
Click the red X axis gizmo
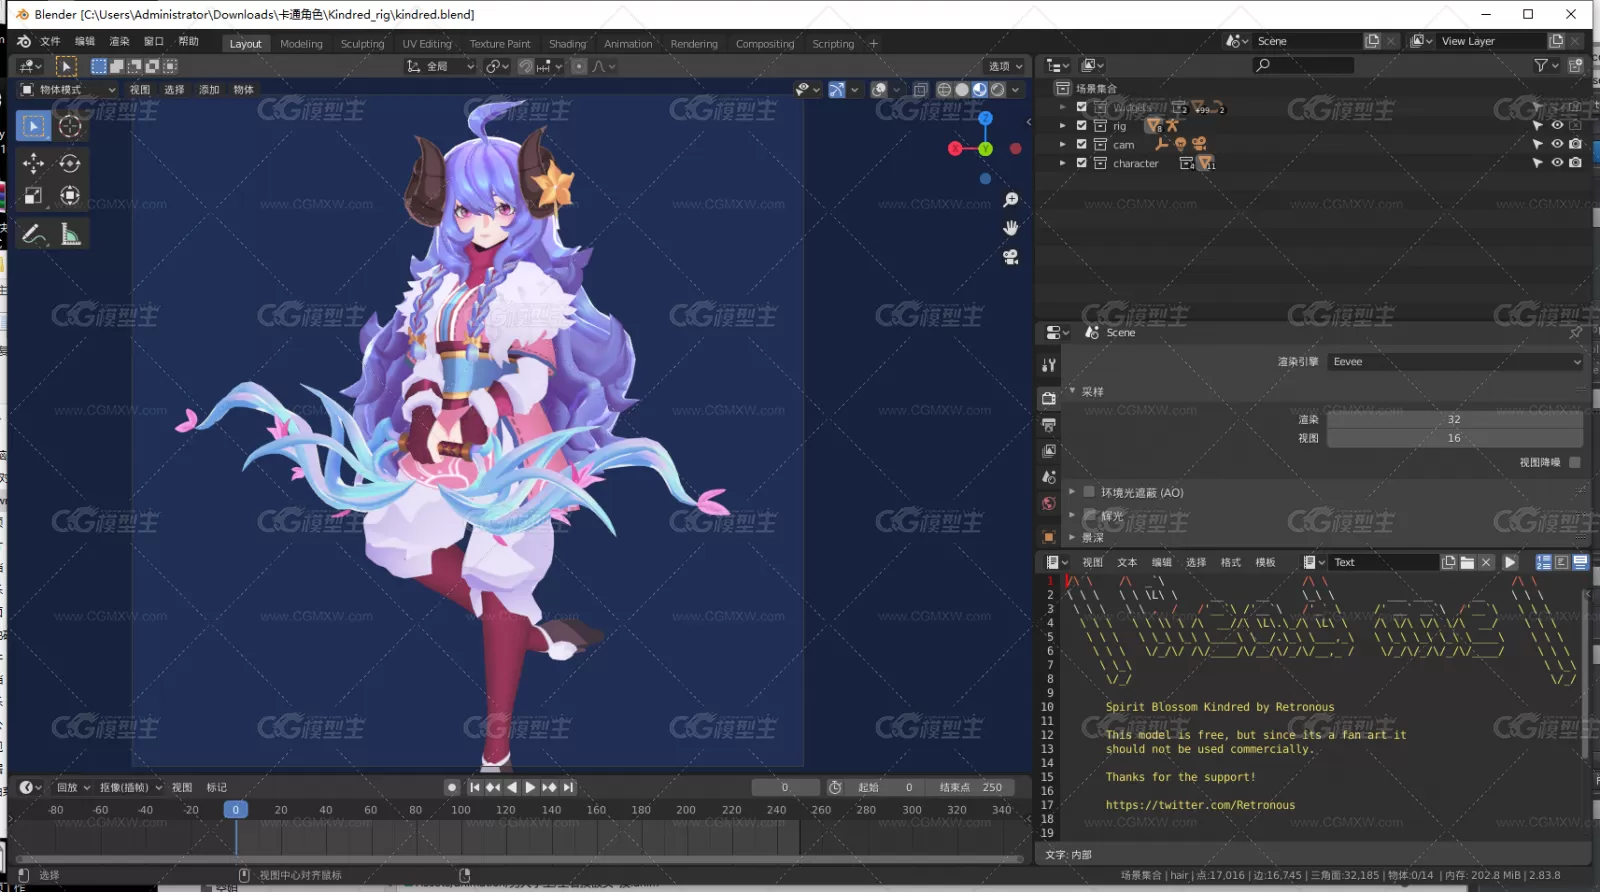(x=955, y=149)
